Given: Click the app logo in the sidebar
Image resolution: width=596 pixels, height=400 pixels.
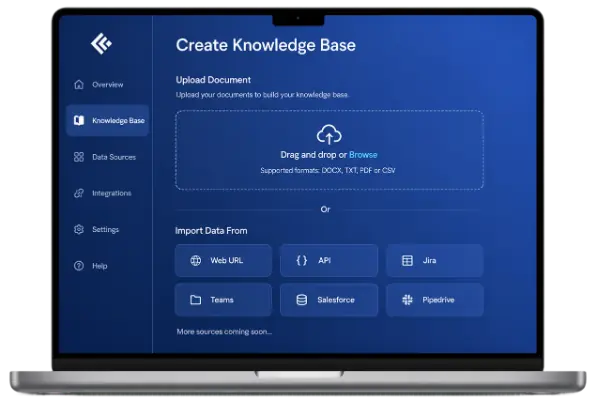Looking at the screenshot, I should pos(101,44).
